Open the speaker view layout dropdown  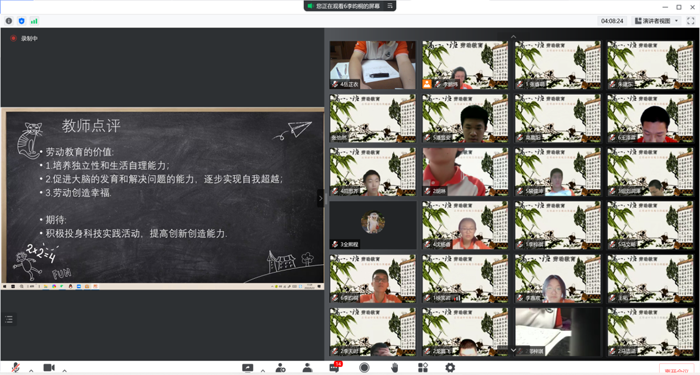[x=657, y=21]
